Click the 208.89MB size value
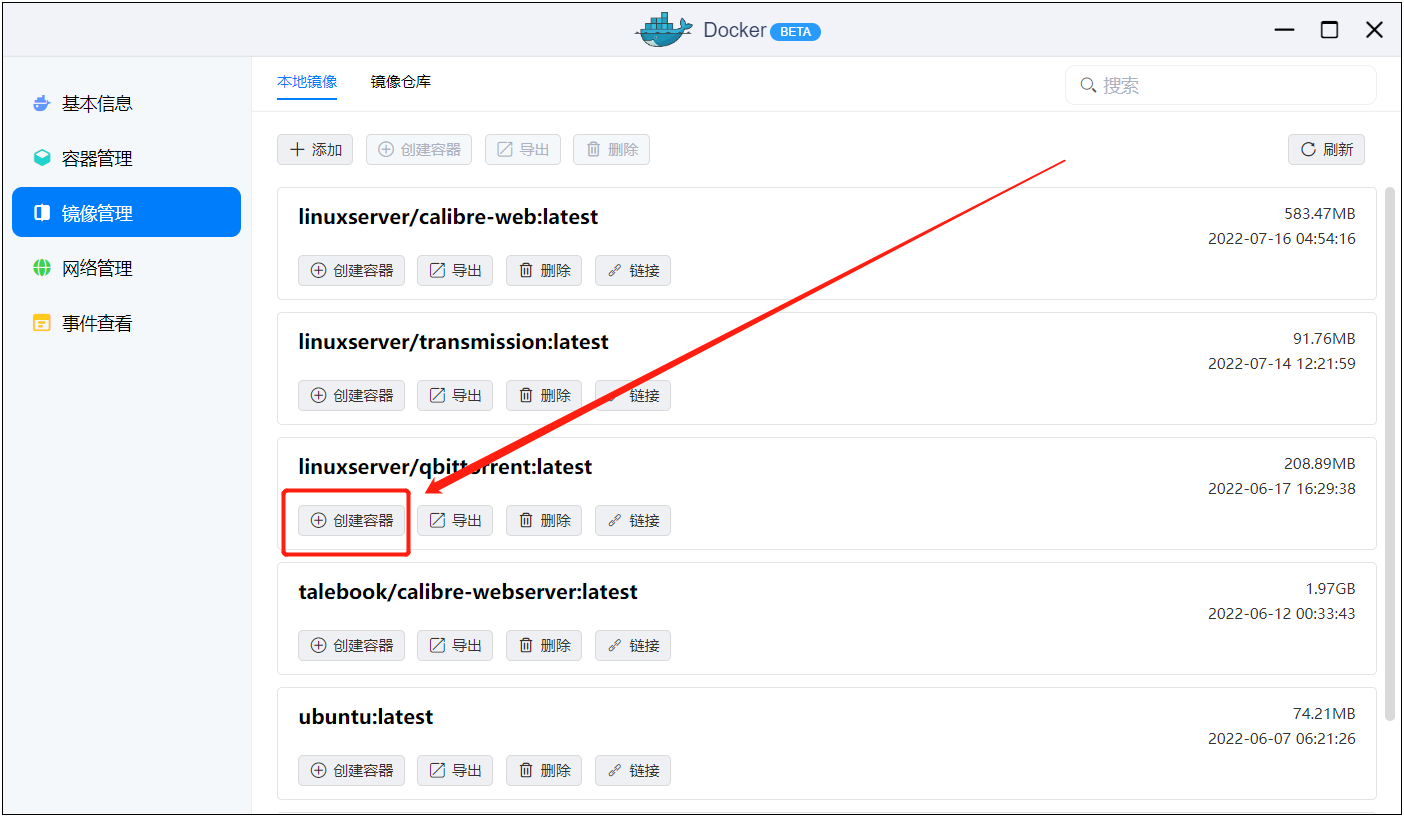This screenshot has width=1404, height=818. (1320, 464)
